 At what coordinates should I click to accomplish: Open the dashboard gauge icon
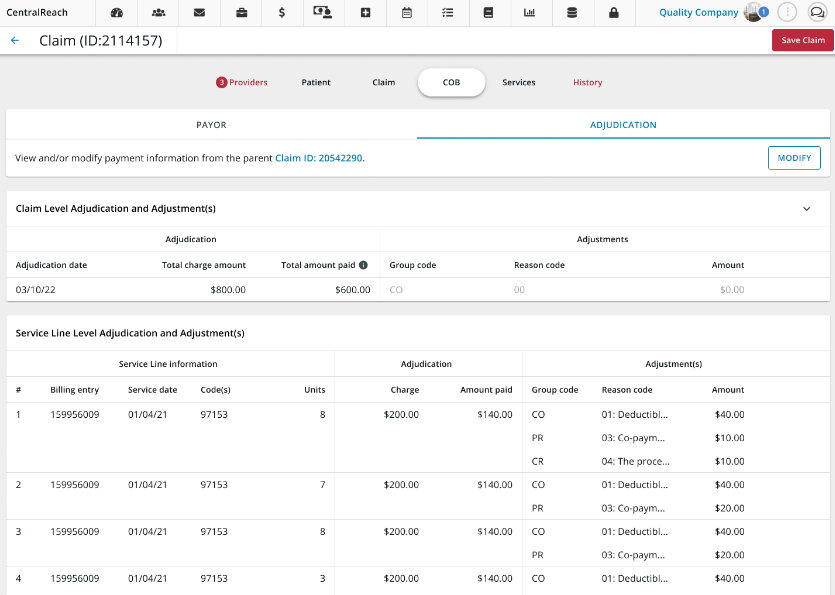pyautogui.click(x=117, y=13)
